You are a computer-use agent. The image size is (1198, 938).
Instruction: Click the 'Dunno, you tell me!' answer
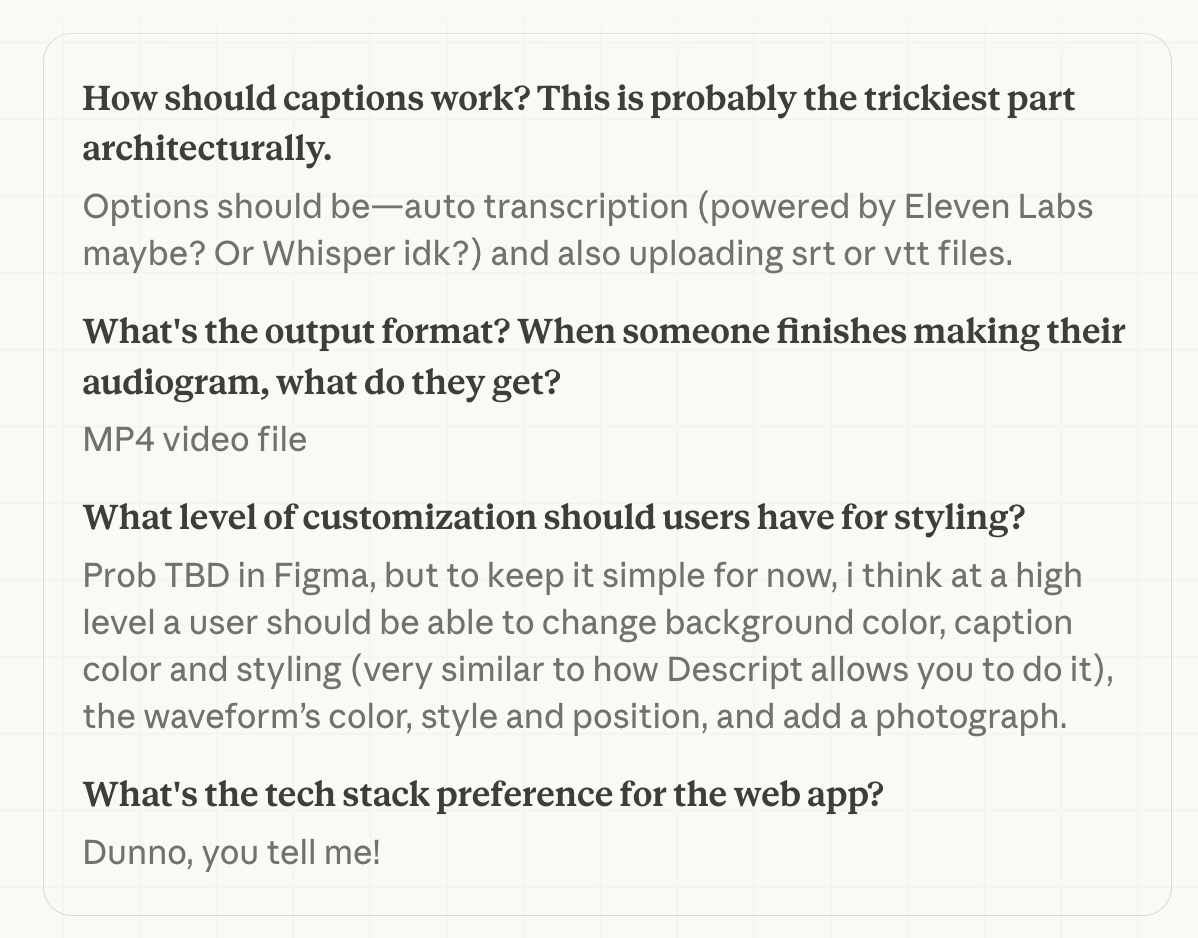click(232, 853)
